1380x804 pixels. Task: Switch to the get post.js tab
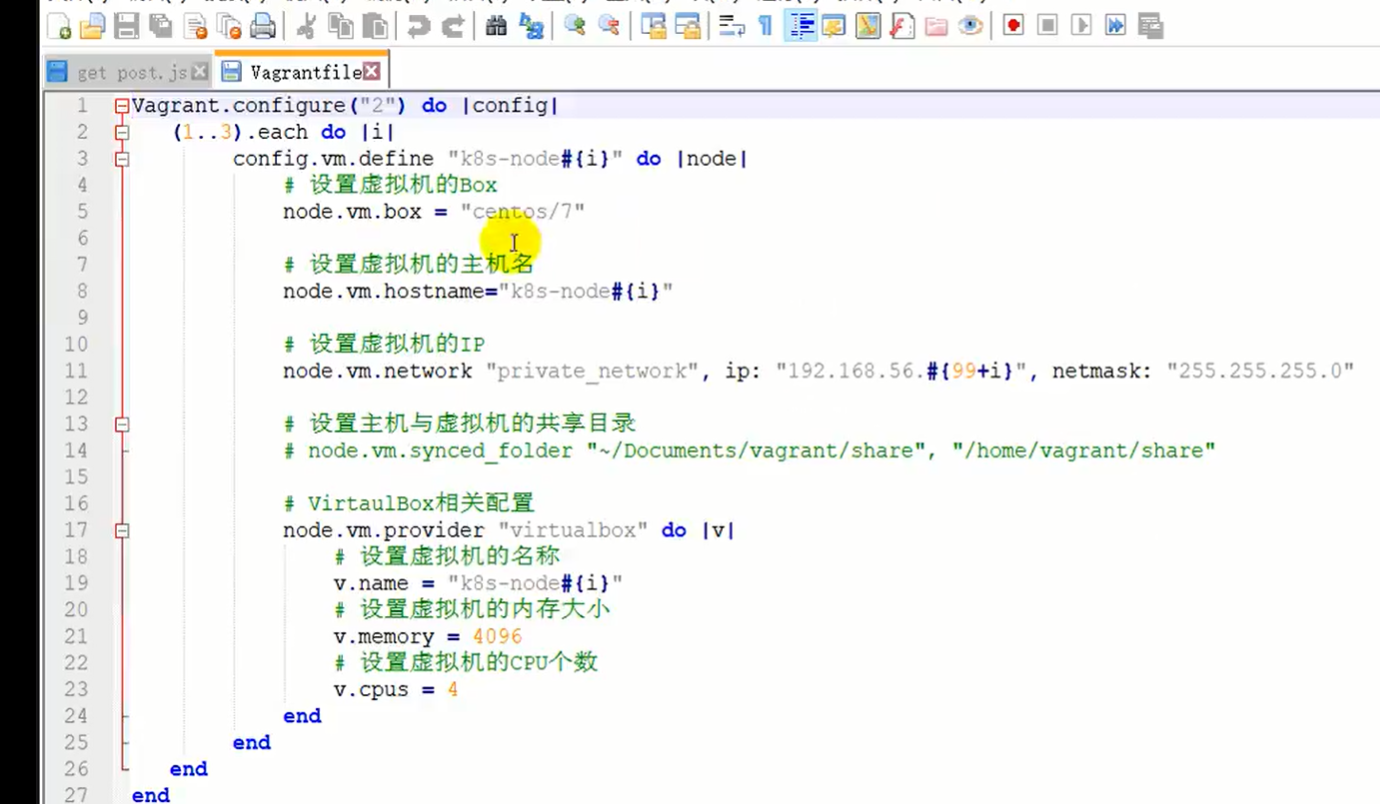coord(128,72)
